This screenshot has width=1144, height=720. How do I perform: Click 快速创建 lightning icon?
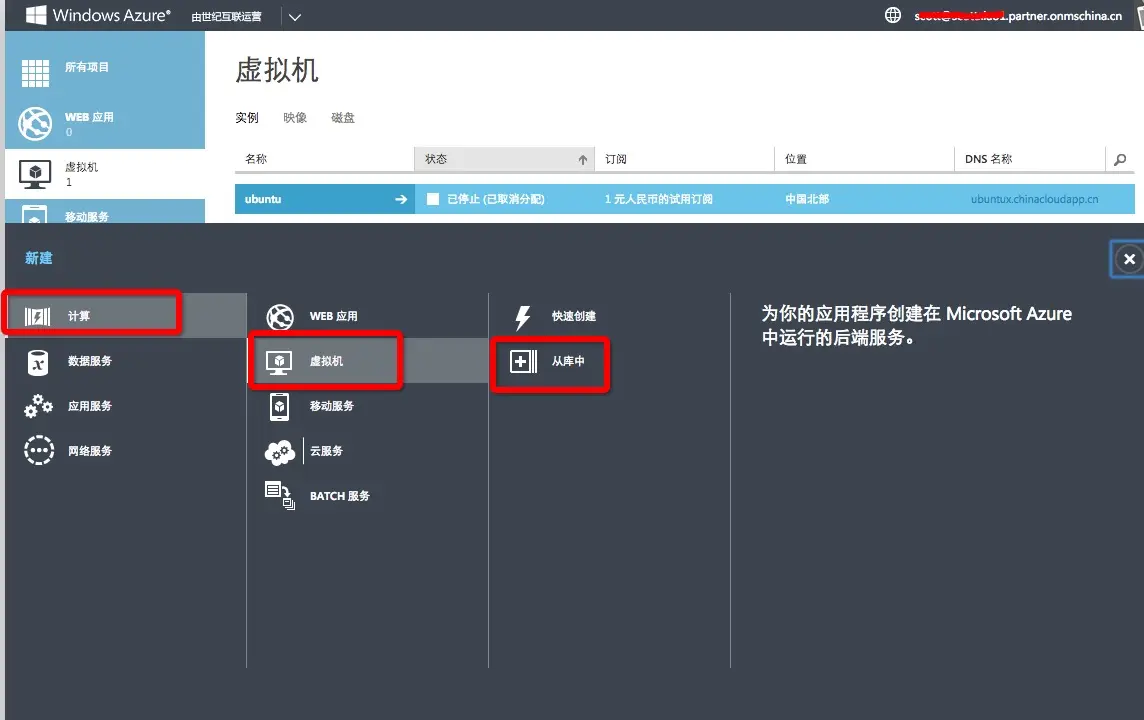[522, 317]
